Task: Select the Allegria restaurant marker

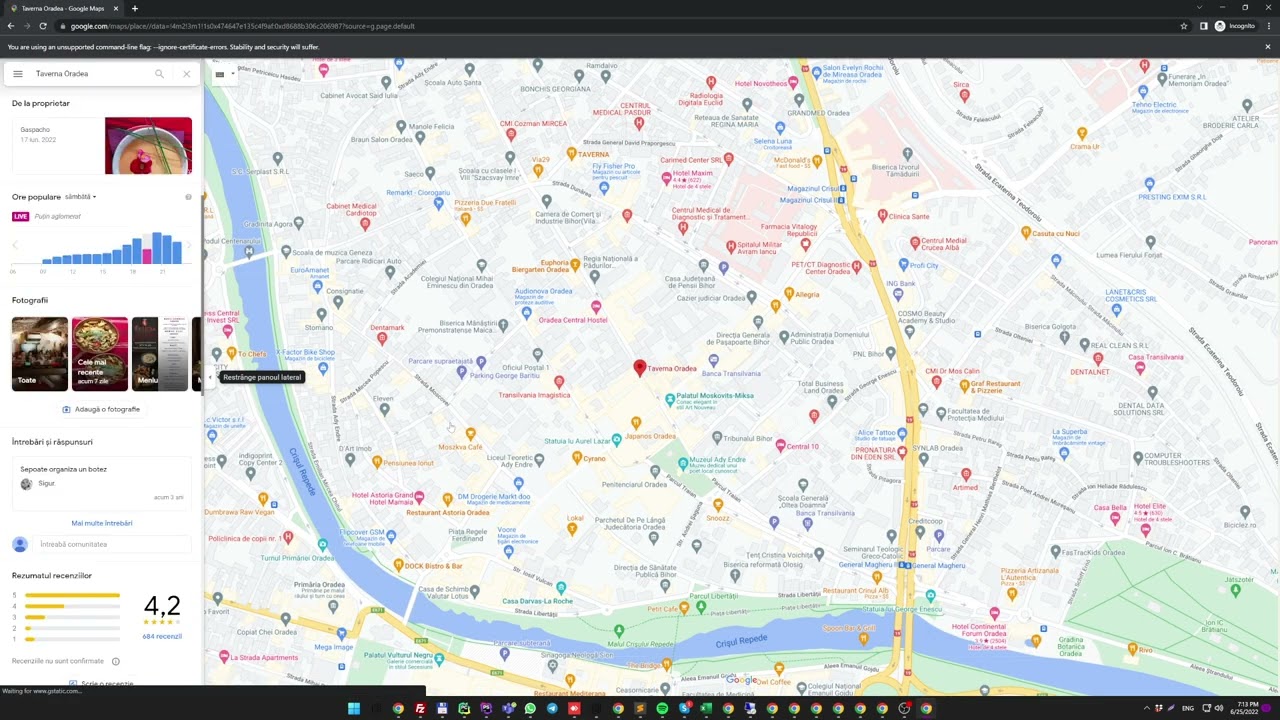Action: [x=788, y=294]
